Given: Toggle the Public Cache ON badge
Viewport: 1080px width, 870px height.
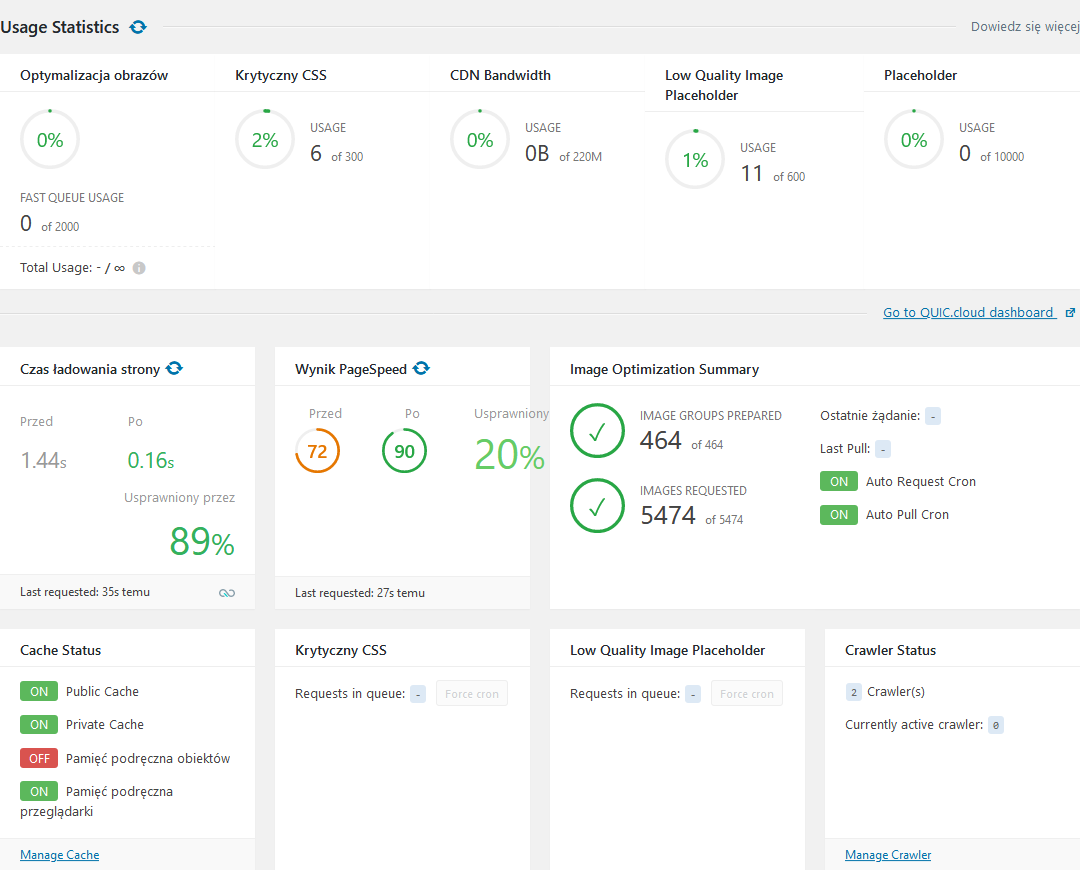Looking at the screenshot, I should pos(39,692).
